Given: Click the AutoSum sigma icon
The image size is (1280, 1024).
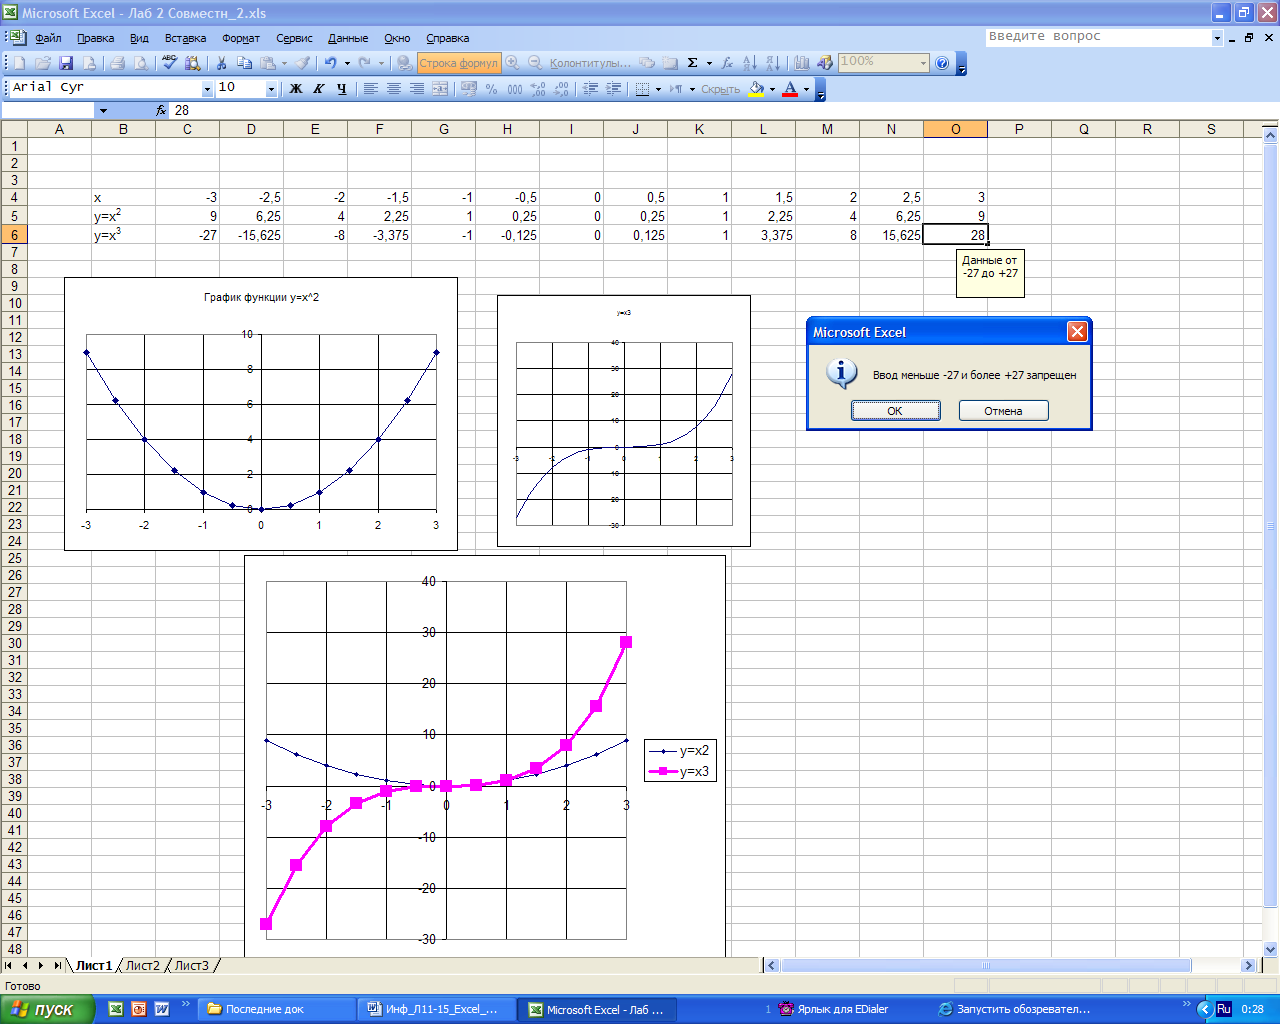Looking at the screenshot, I should point(693,63).
